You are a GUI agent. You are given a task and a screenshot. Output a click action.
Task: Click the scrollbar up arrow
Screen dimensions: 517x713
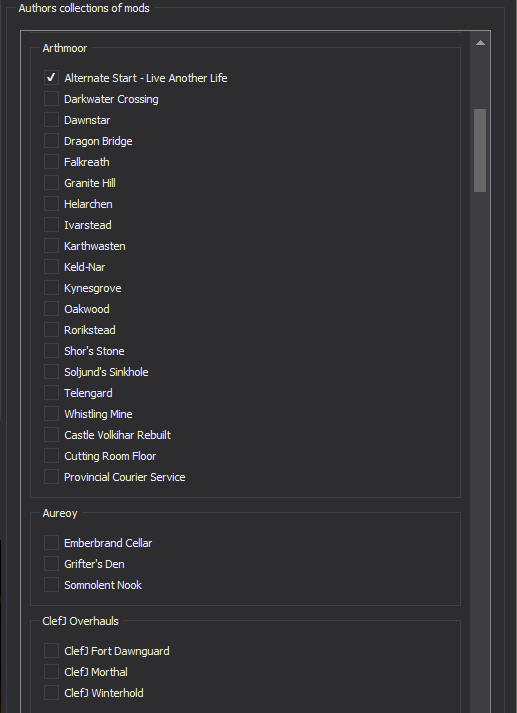pos(480,43)
